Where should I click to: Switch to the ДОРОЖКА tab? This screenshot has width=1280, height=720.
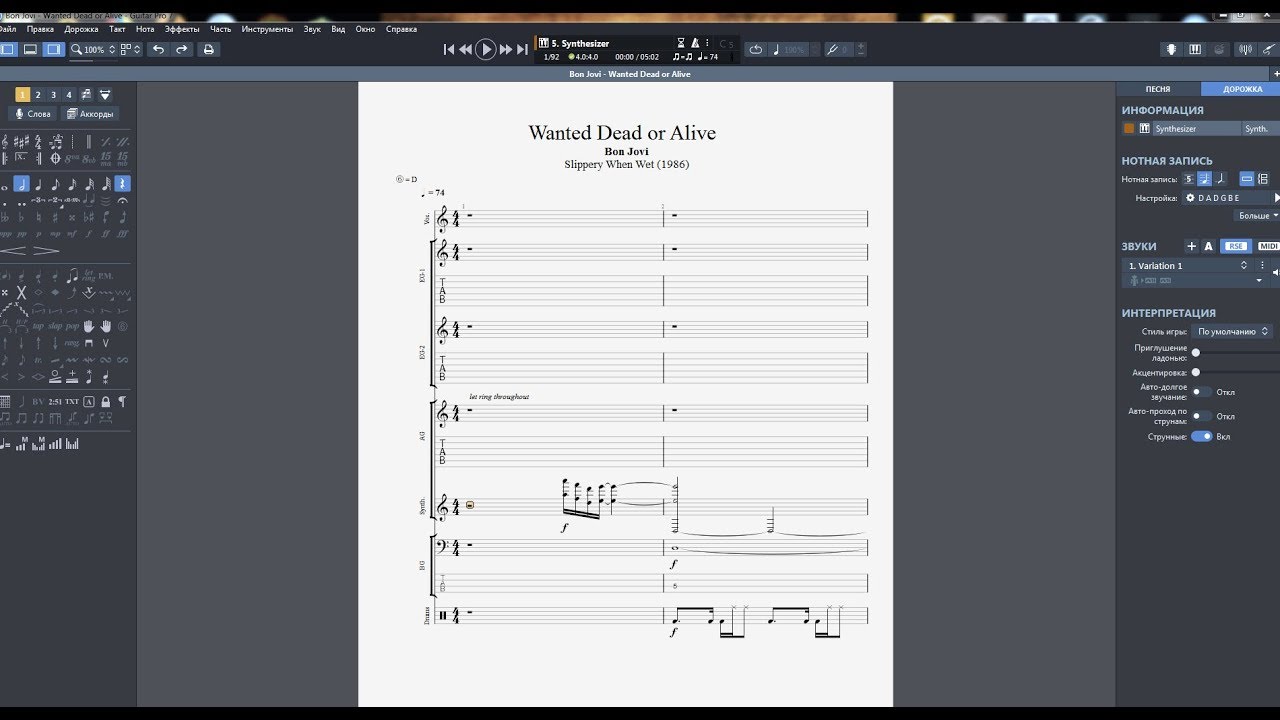tap(1242, 89)
